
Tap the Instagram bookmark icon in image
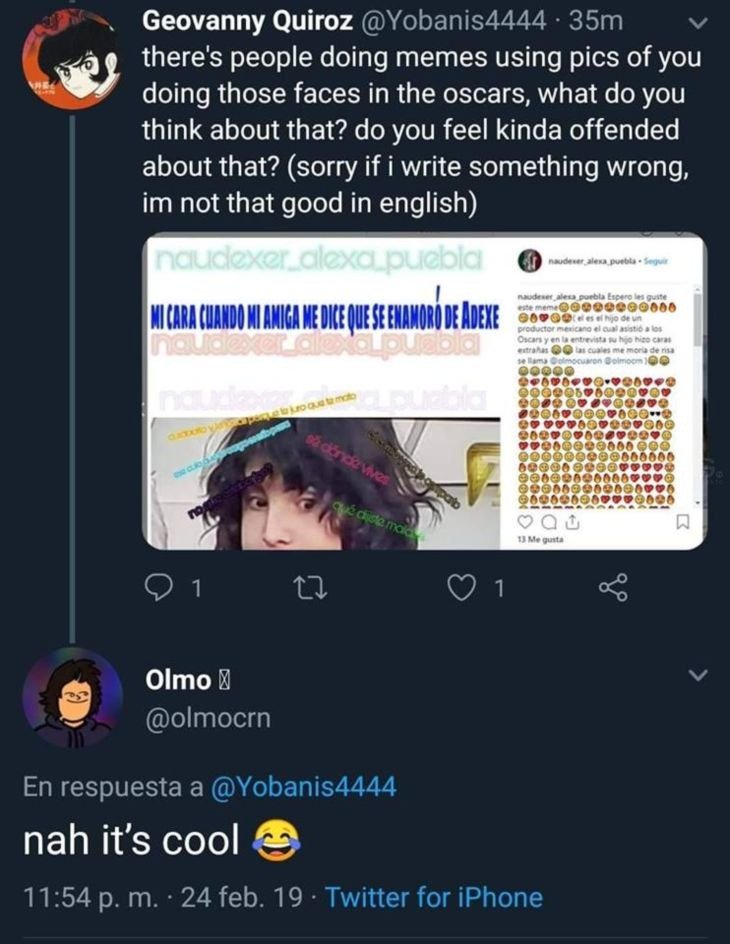coord(682,521)
